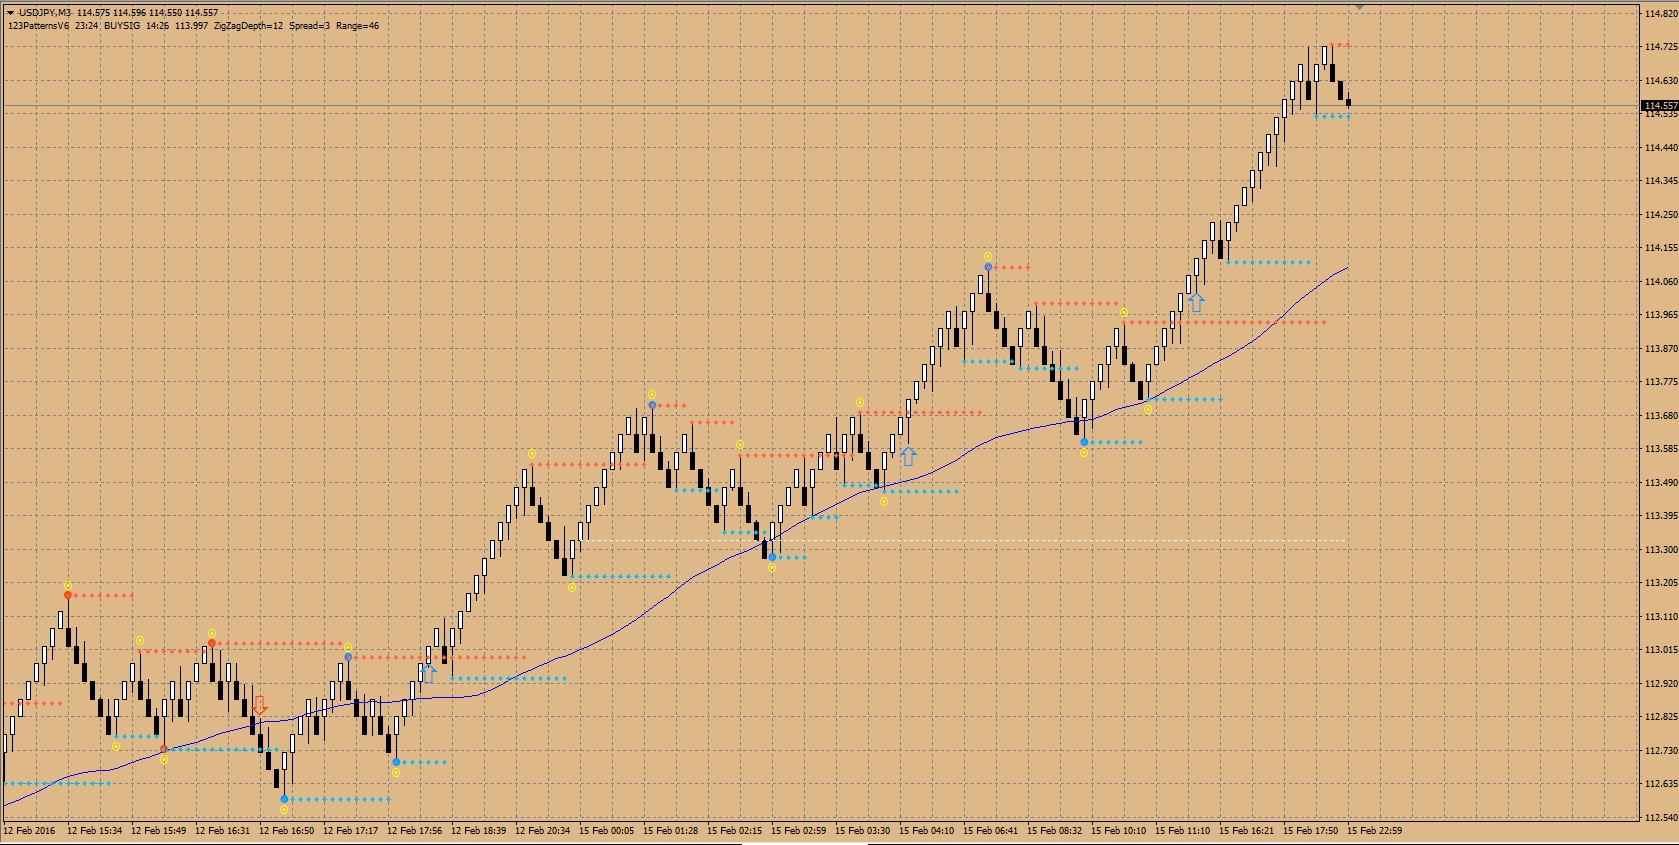Click the 113.680 price axis label
This screenshot has width=1679, height=845.
pos(1661,415)
